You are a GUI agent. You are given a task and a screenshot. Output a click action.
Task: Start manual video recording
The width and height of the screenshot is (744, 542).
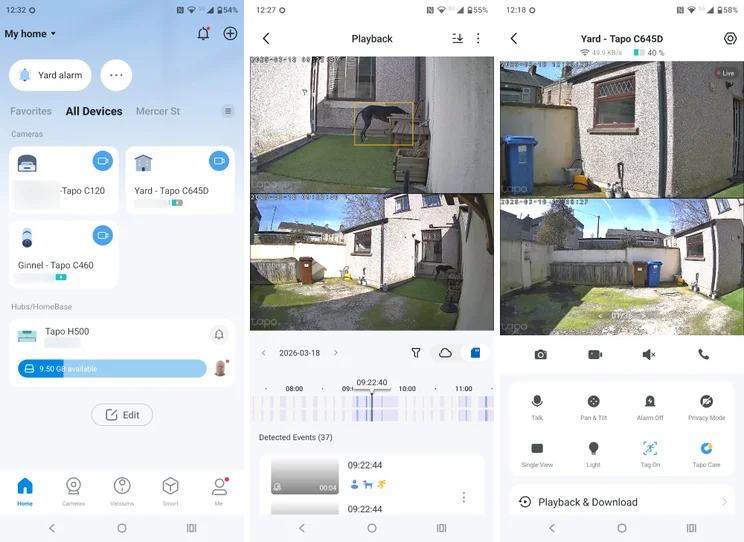click(595, 355)
